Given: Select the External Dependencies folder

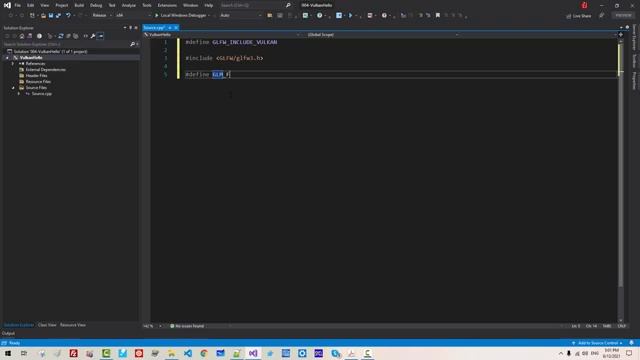Looking at the screenshot, I should click(x=45, y=70).
